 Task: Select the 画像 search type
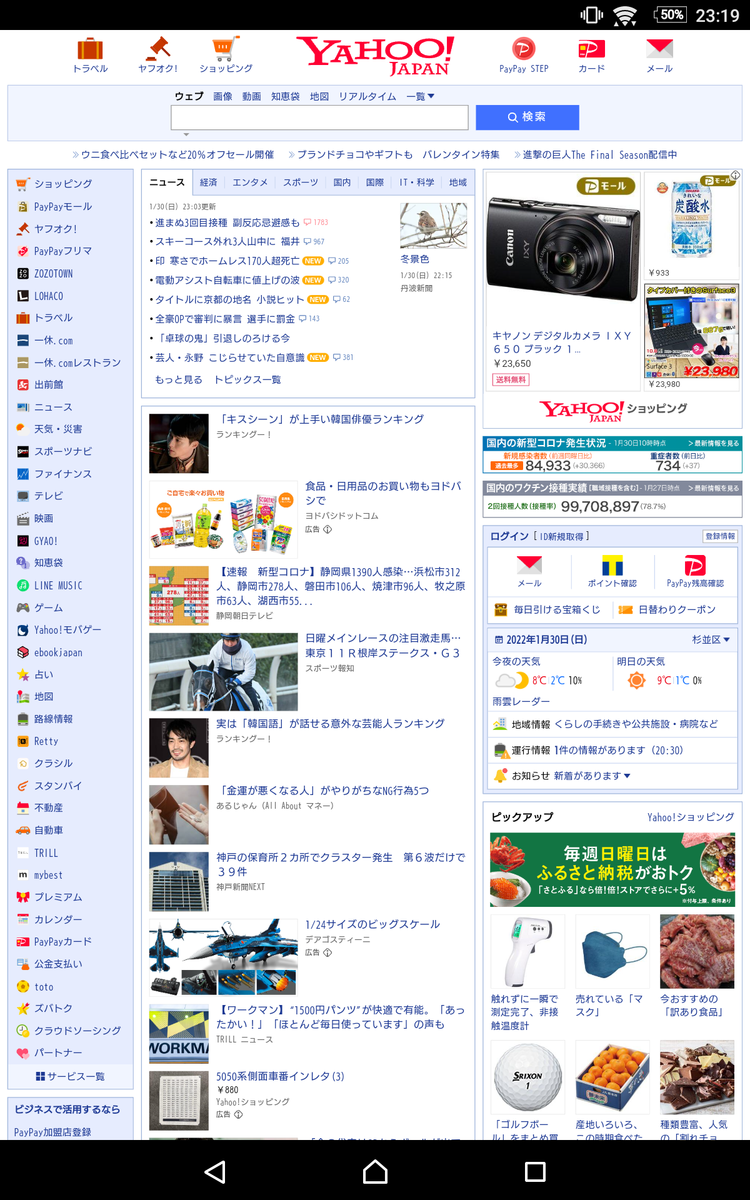click(222, 96)
